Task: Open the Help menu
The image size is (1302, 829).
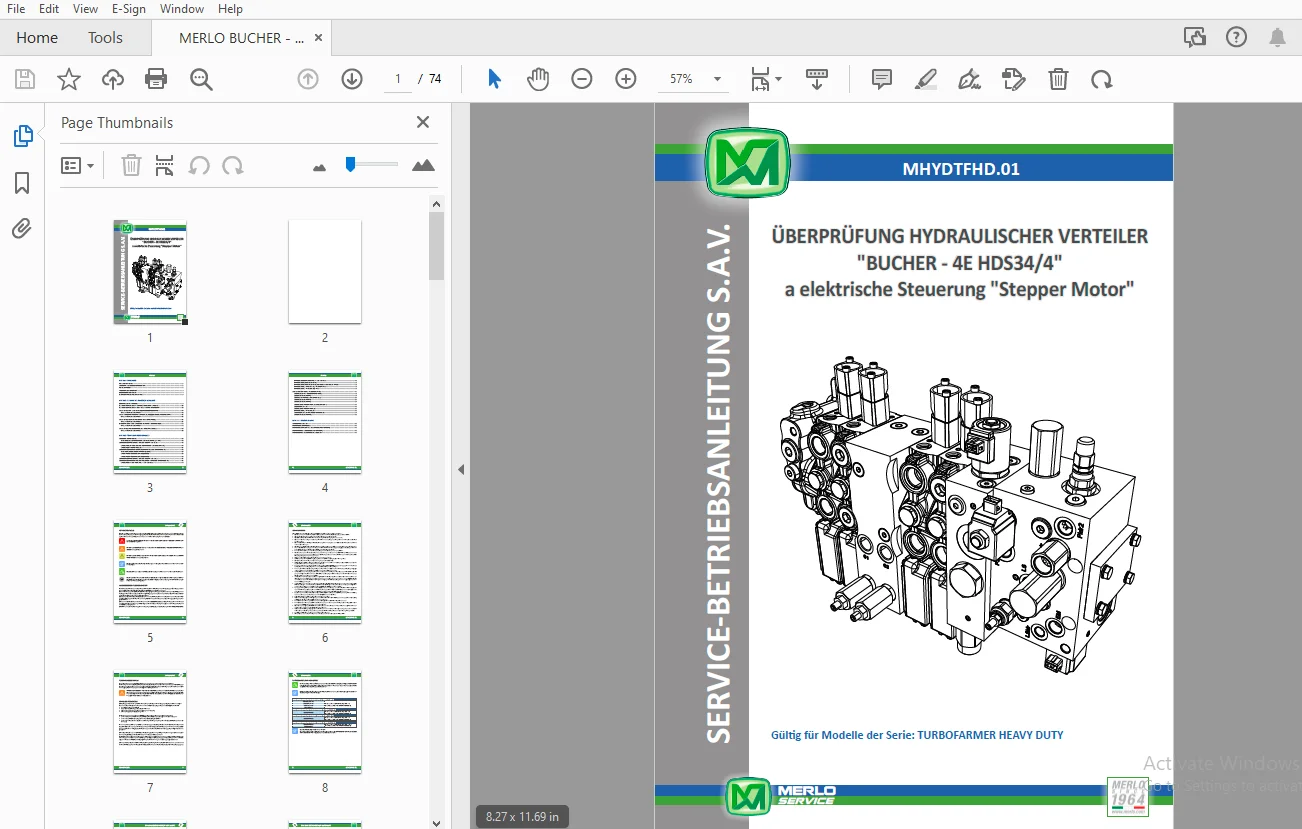Action: pos(230,9)
